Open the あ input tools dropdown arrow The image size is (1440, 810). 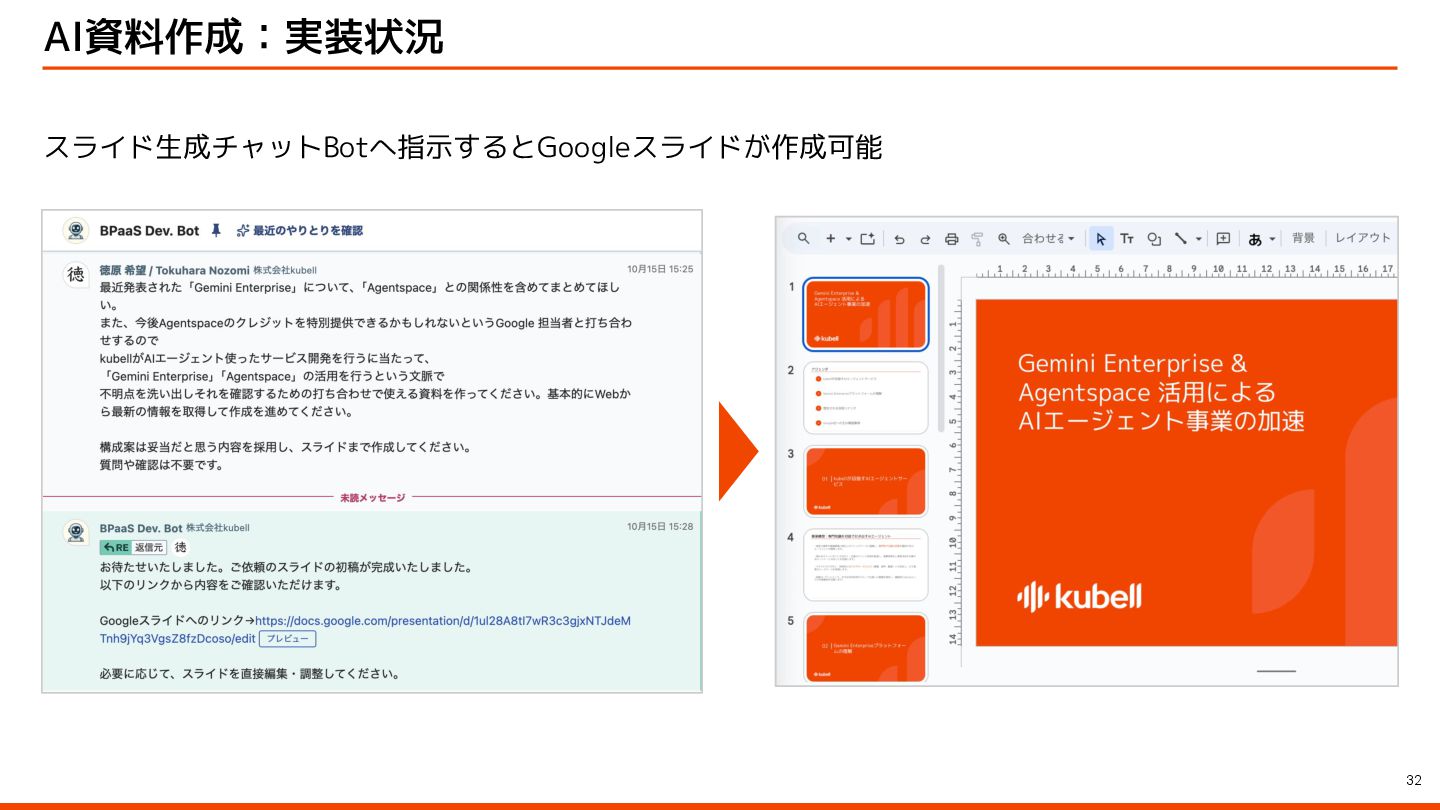pos(1272,239)
